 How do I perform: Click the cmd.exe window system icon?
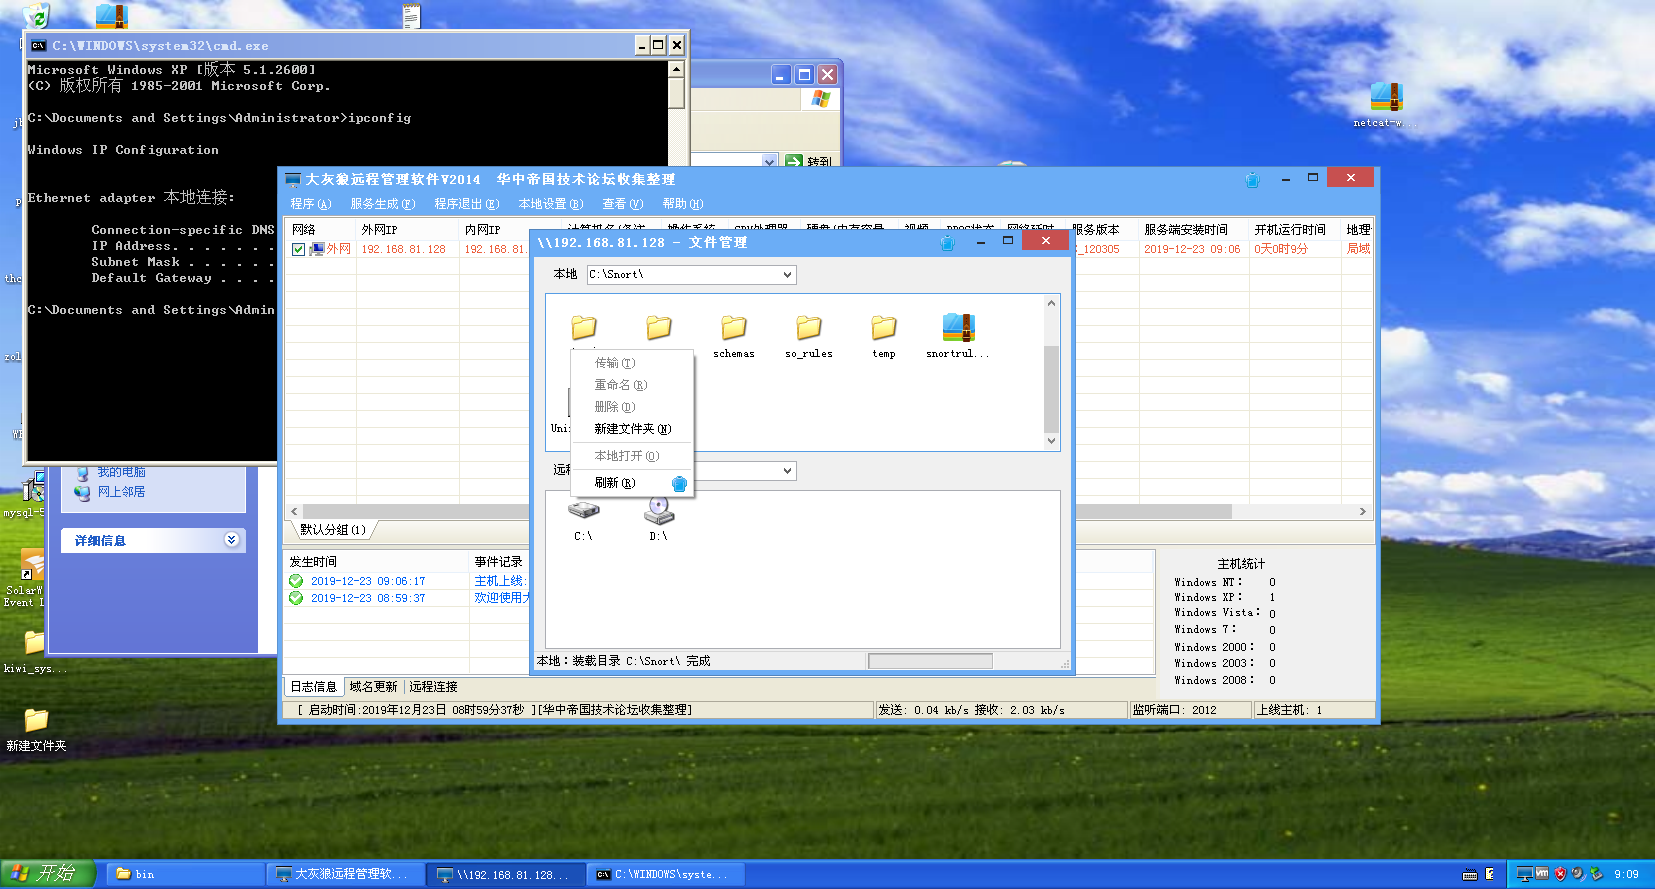click(39, 45)
